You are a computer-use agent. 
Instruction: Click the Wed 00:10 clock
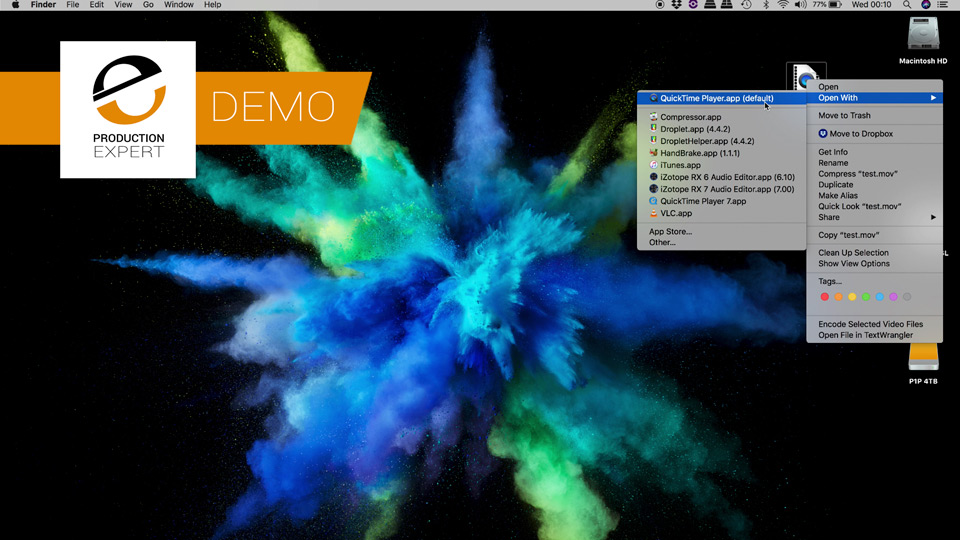[x=871, y=4]
